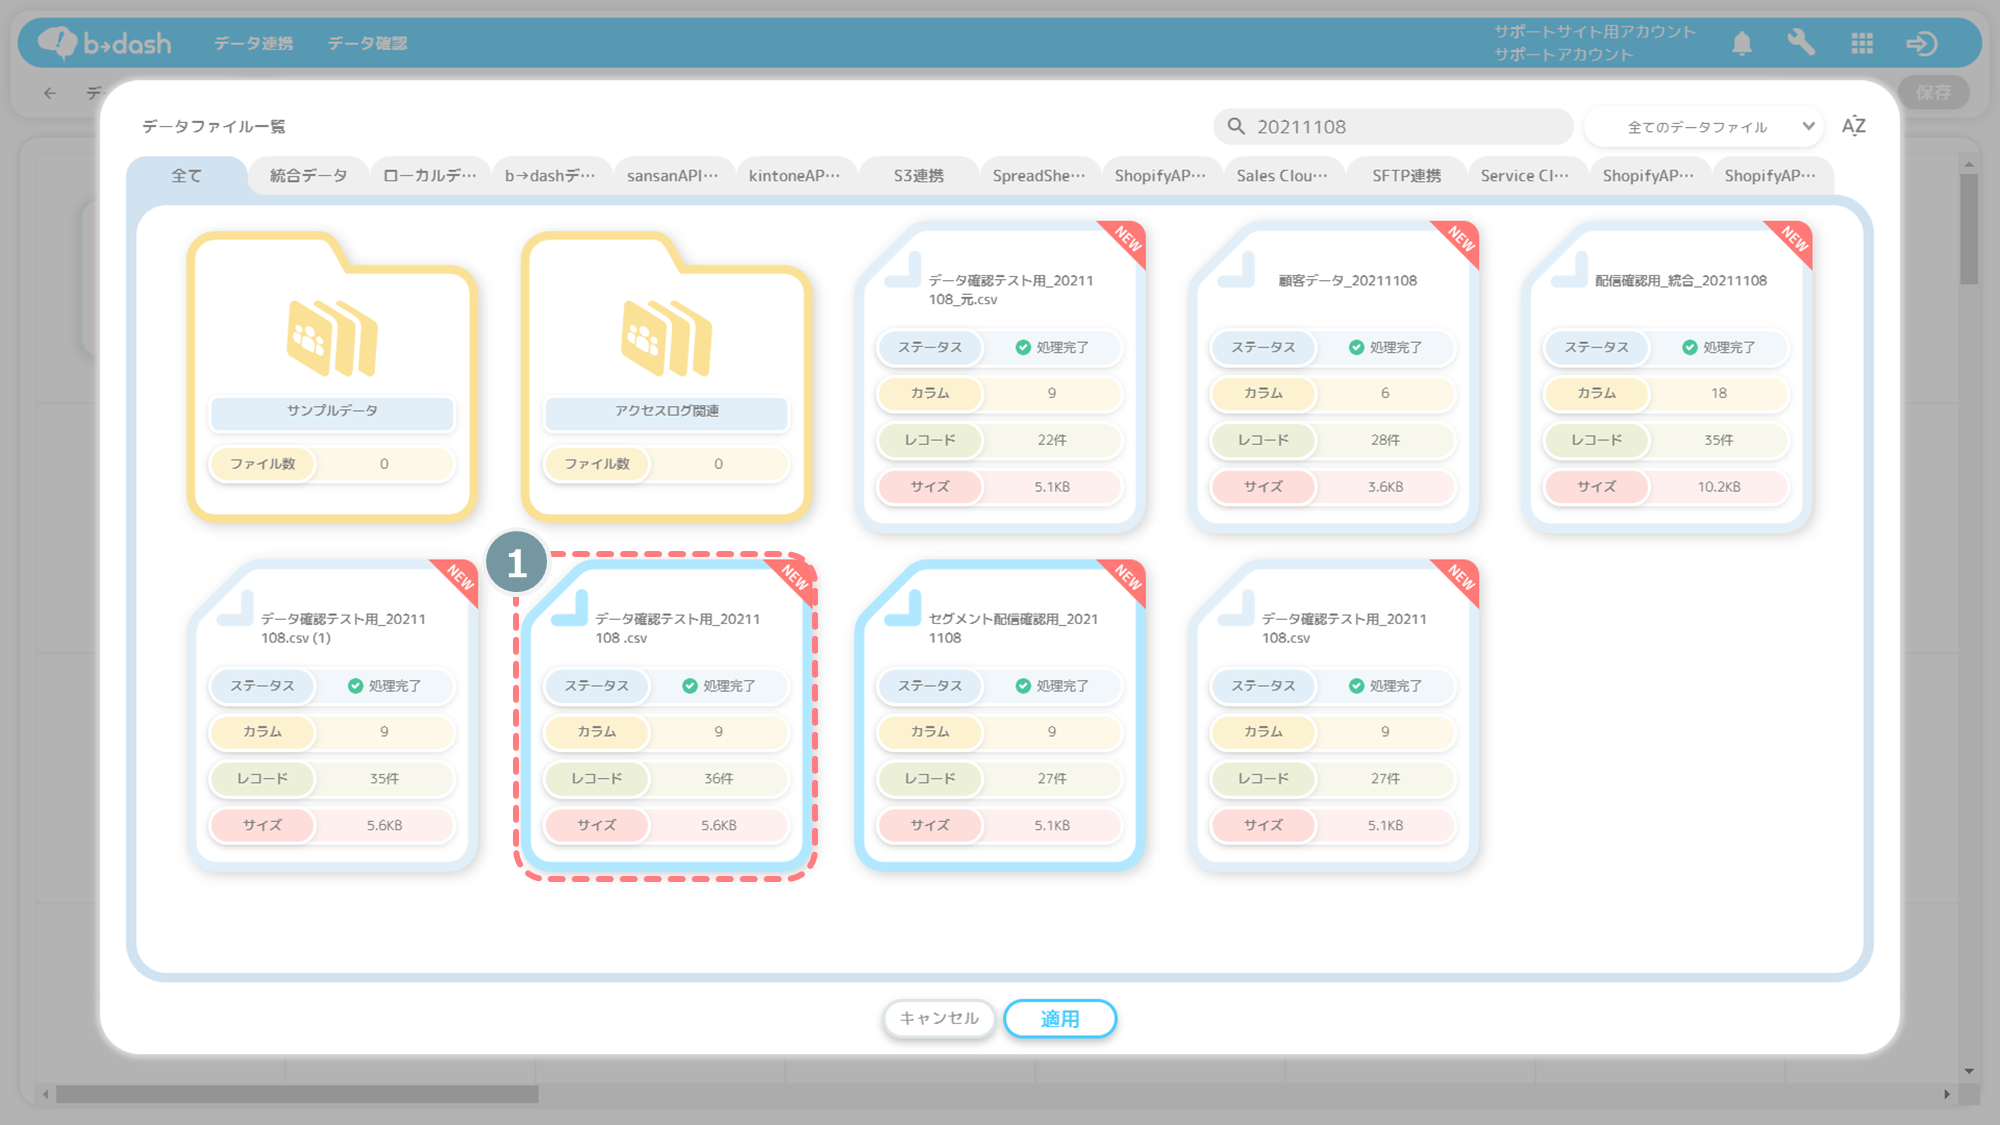
Task: Switch to the kintoneAP… tab
Action: [x=795, y=176]
